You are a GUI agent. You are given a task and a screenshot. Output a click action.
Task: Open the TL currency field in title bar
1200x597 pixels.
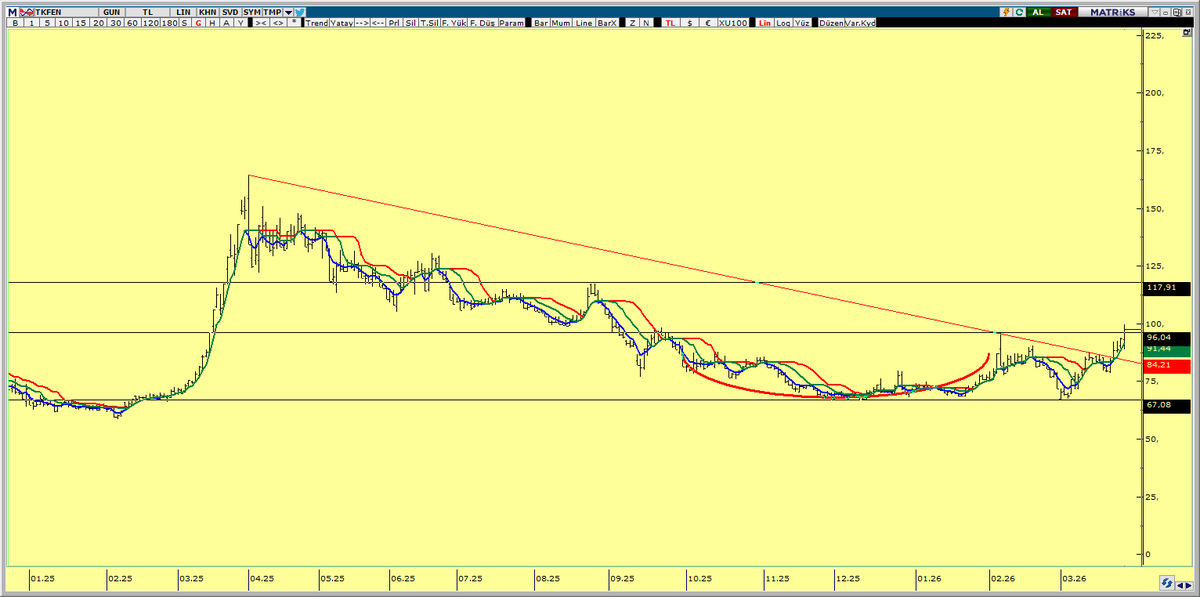coord(148,12)
